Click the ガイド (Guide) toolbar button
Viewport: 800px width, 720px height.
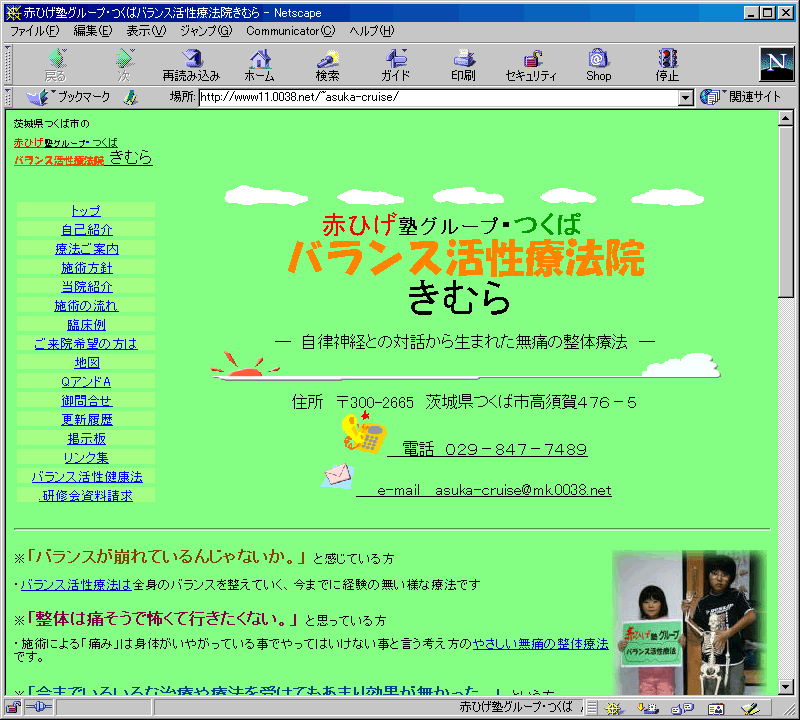pyautogui.click(x=395, y=65)
